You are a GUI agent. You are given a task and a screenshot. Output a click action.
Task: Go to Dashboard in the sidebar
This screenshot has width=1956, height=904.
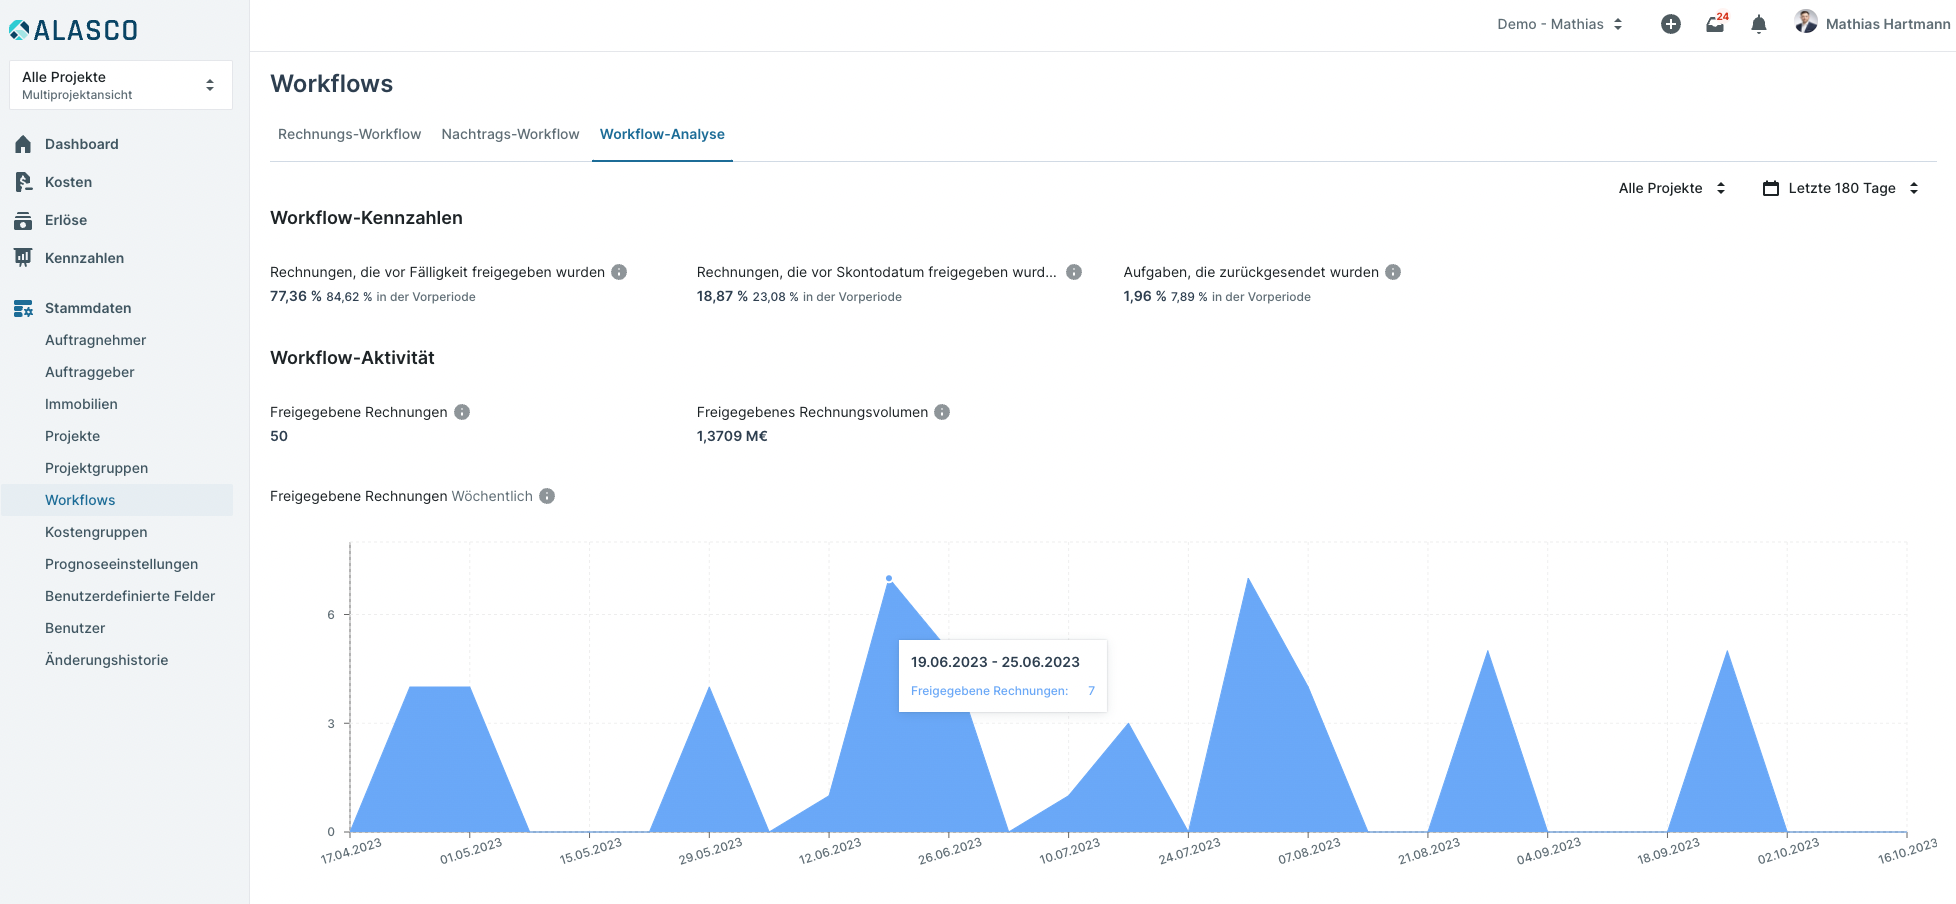point(81,144)
